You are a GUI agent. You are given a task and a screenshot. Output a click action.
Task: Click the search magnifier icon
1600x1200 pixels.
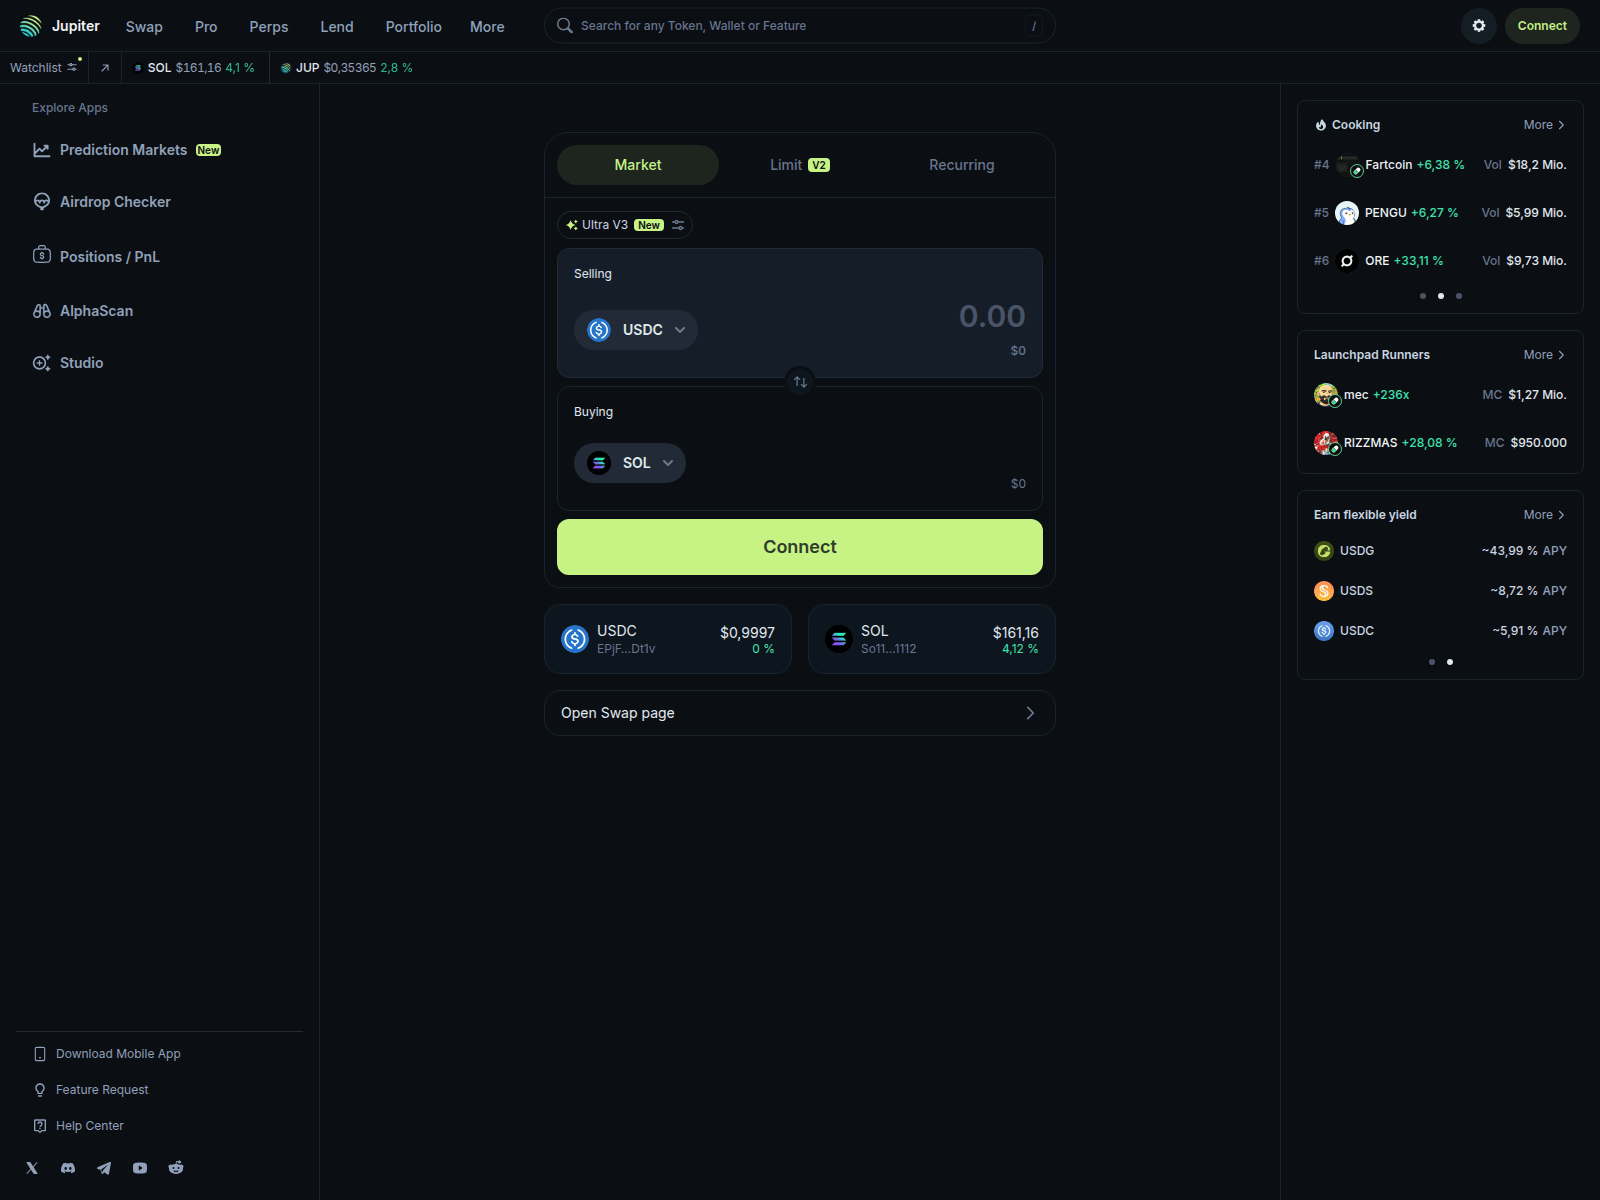click(x=565, y=26)
